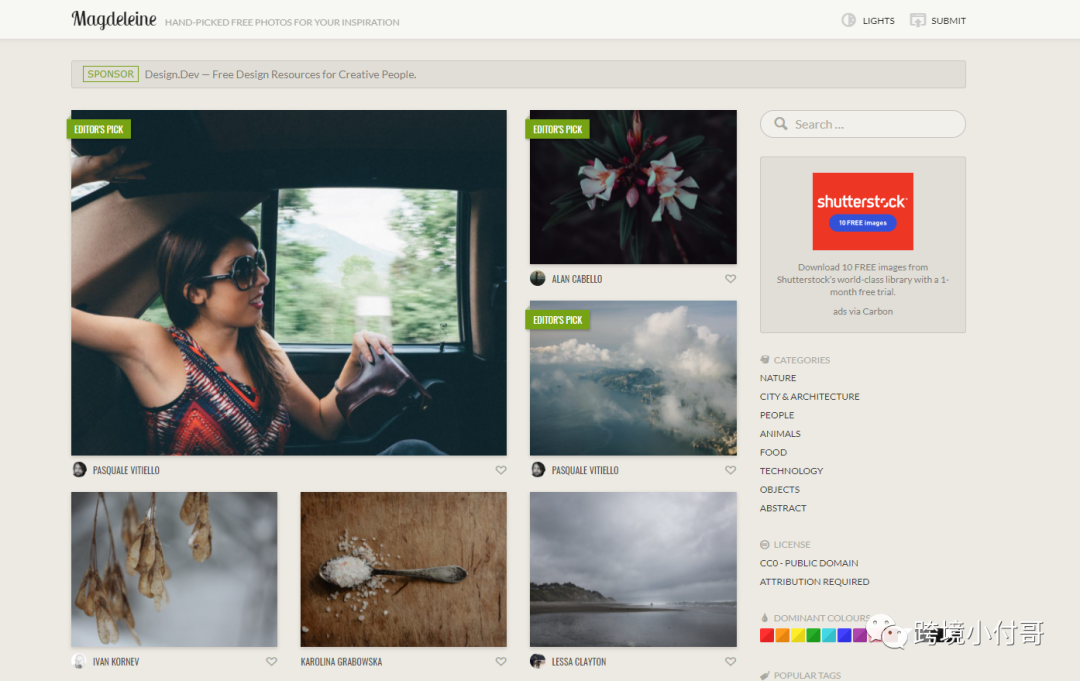Open the Nature category

(x=778, y=378)
